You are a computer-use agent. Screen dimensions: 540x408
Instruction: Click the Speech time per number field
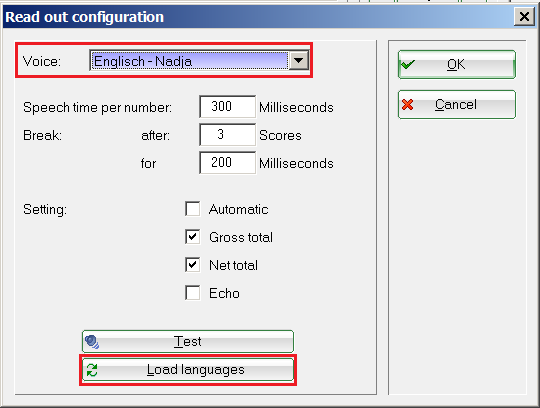point(227,107)
